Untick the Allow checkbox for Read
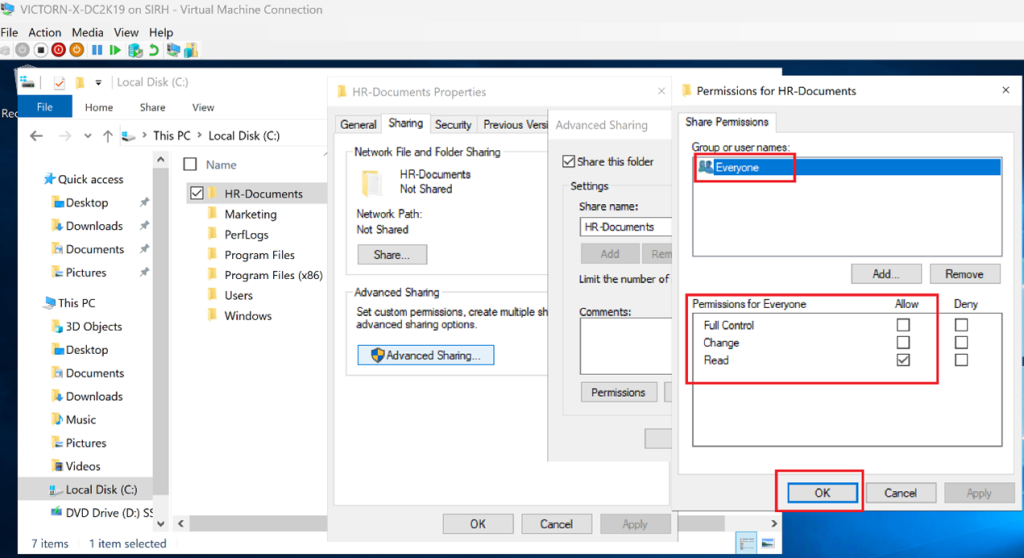The image size is (1024, 558). pyautogui.click(x=904, y=360)
